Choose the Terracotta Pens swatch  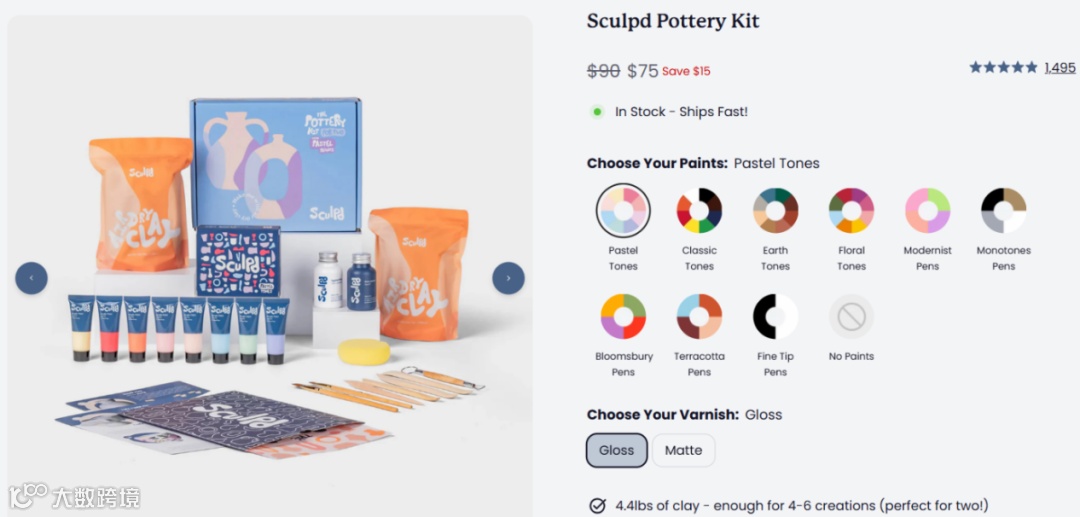click(x=699, y=317)
